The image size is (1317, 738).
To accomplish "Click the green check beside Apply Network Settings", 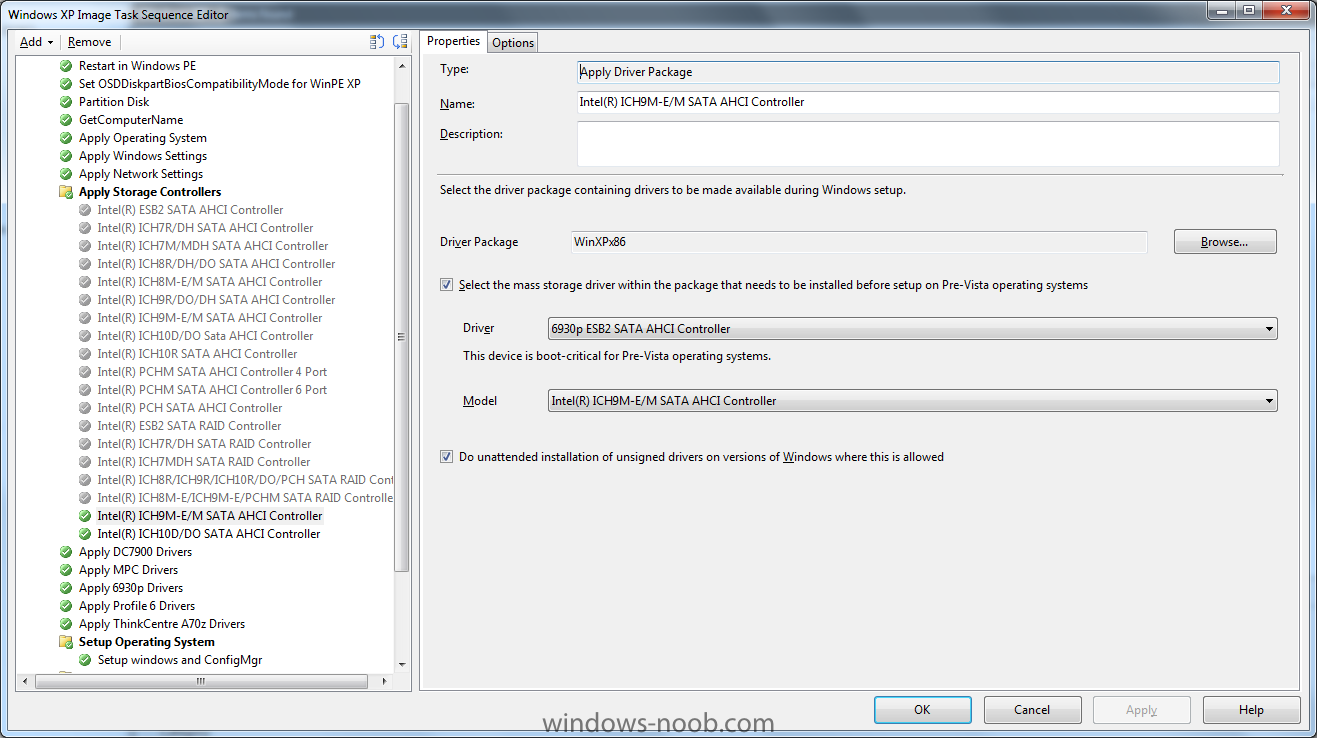I will click(x=66, y=174).
